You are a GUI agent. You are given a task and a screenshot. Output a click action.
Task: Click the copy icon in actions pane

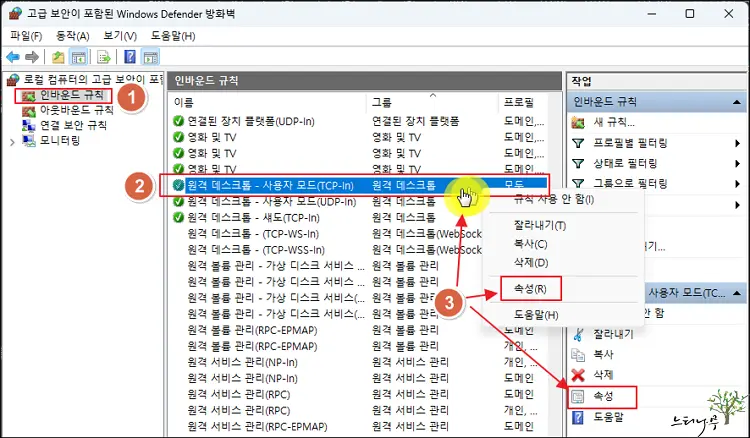[x=578, y=355]
